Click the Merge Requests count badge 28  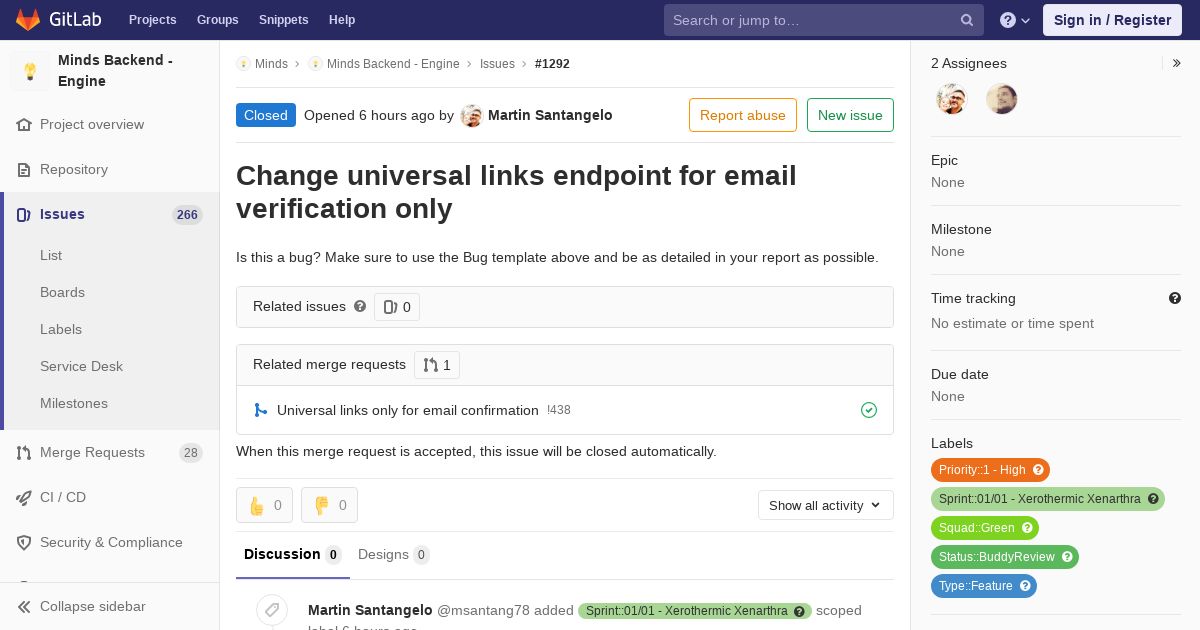190,453
